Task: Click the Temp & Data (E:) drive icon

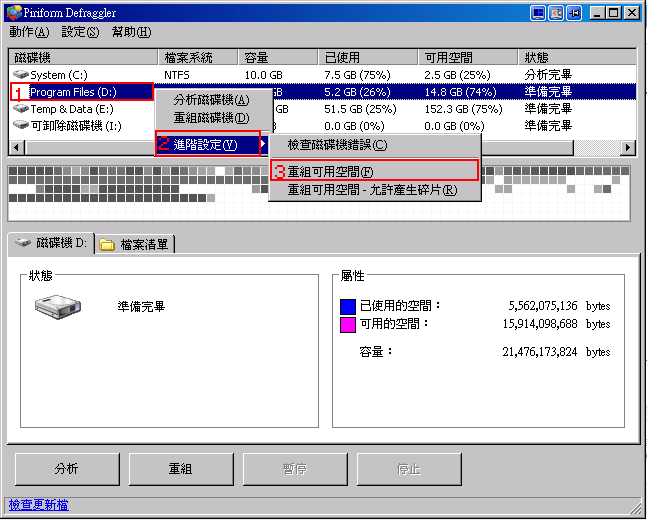Action: tap(21, 109)
